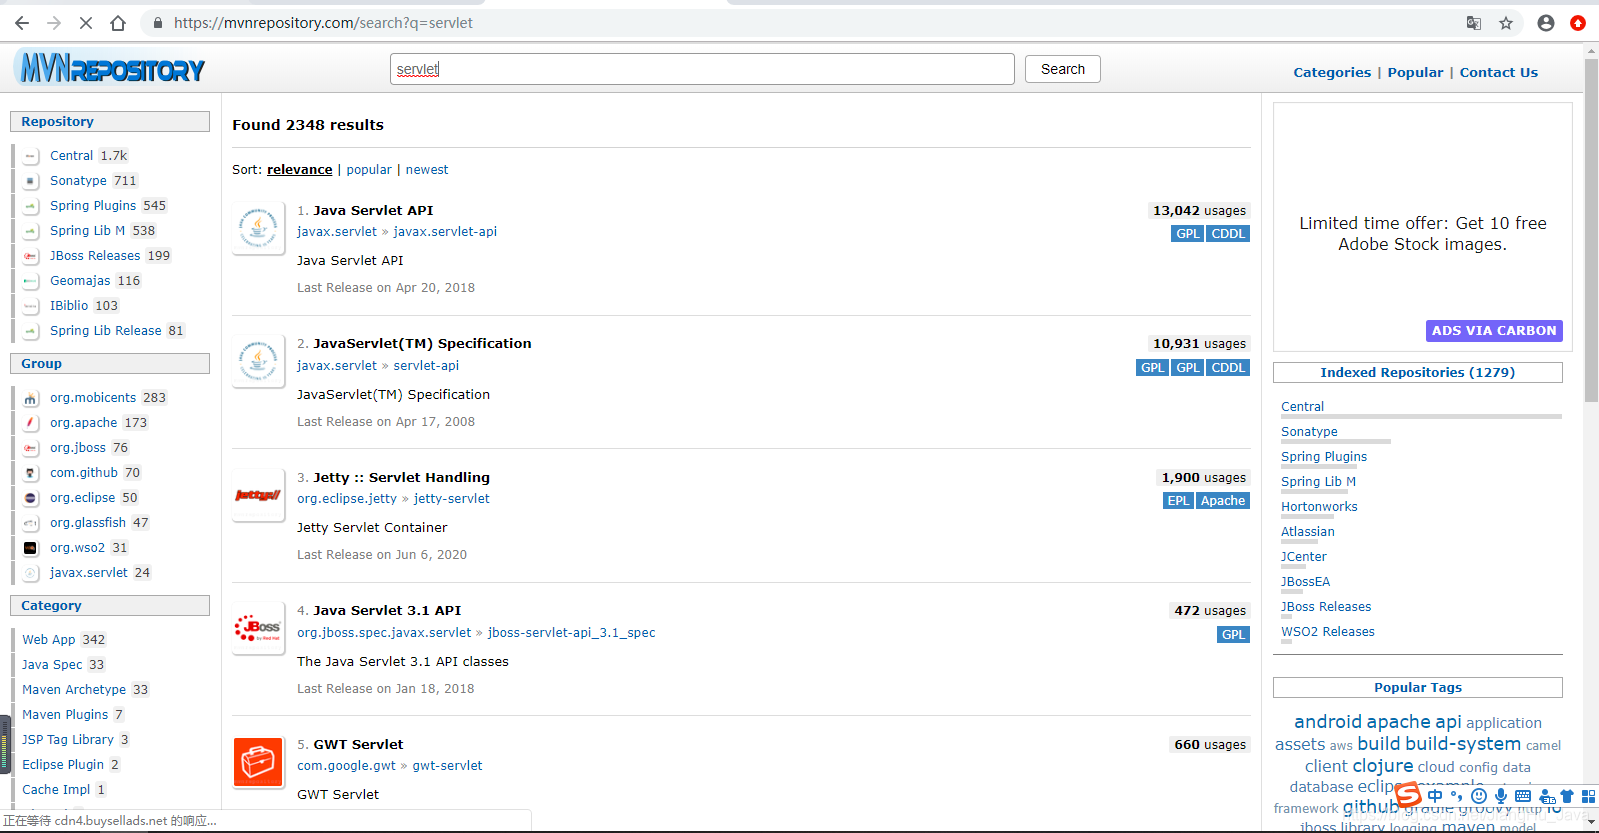Toggle Chinese input mode indicator
Image resolution: width=1599 pixels, height=833 pixels.
tap(1435, 796)
